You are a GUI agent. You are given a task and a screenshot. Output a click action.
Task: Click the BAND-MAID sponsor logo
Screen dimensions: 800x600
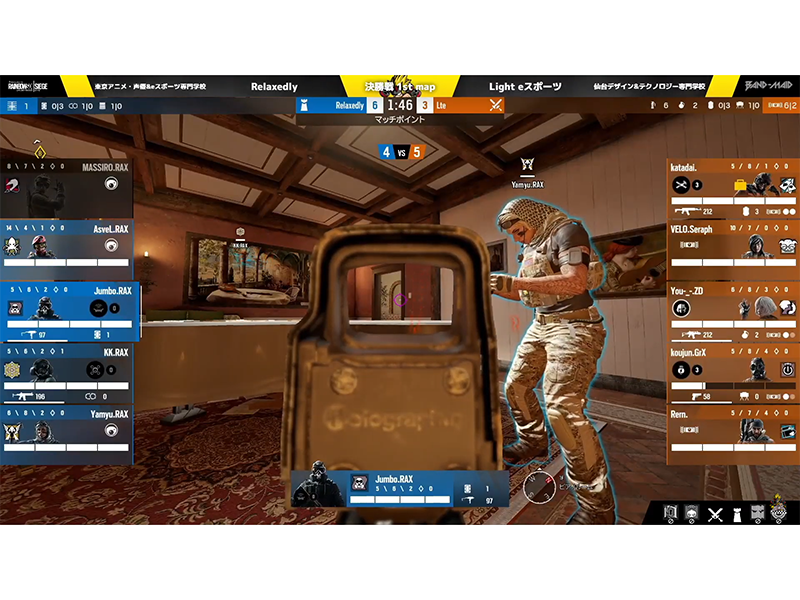coord(768,85)
